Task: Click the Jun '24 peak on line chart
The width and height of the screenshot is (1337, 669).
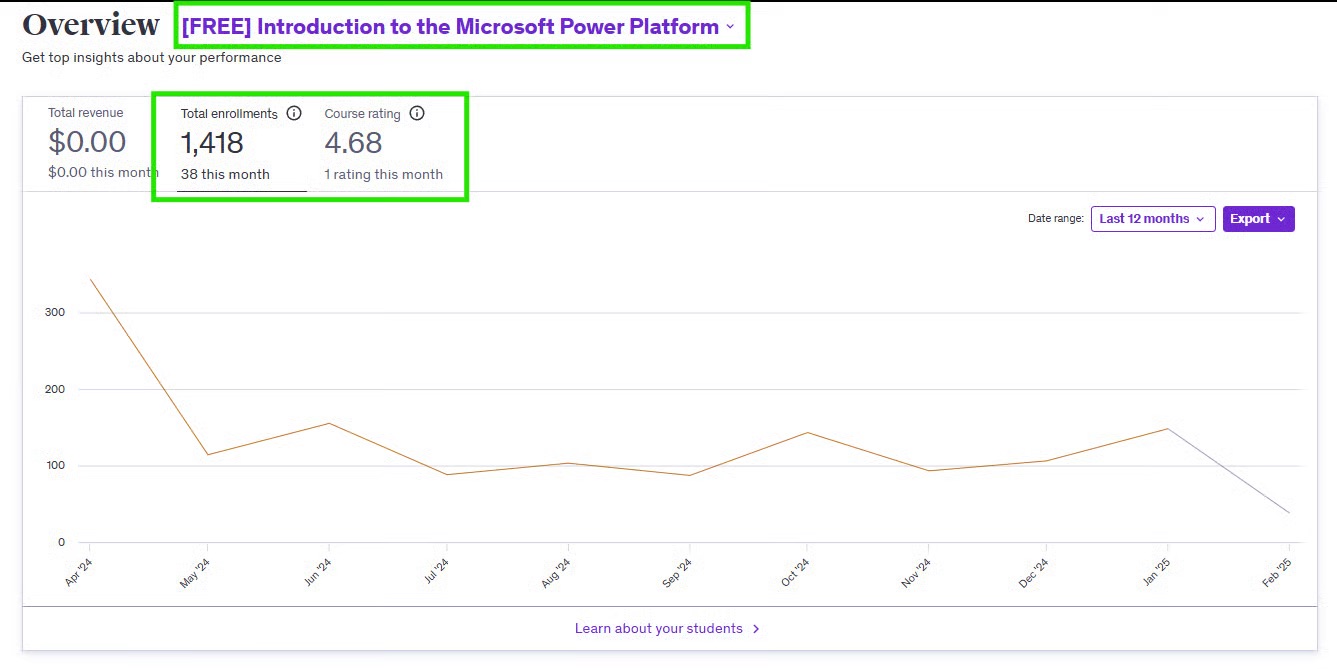Action: [329, 423]
